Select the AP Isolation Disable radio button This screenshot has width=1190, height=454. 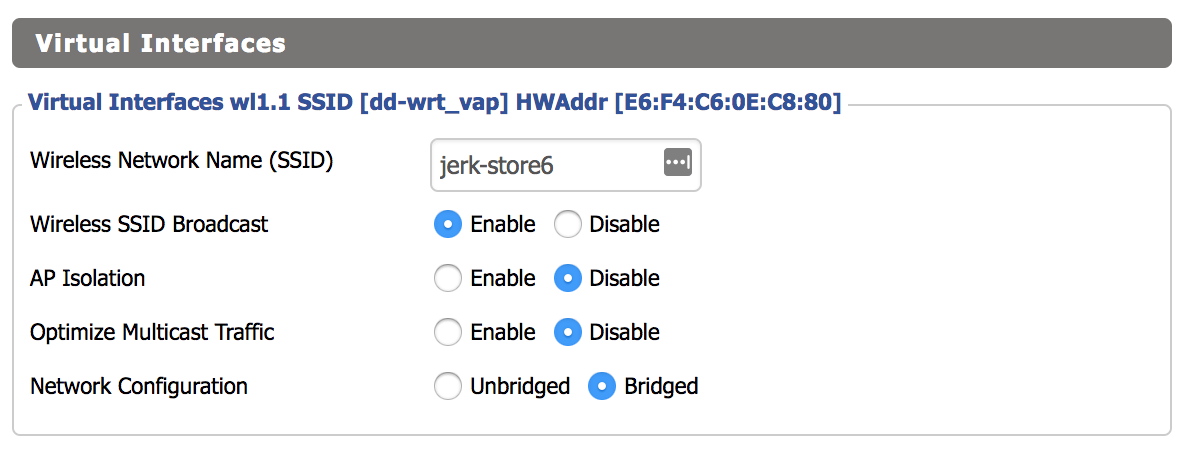tap(568, 278)
